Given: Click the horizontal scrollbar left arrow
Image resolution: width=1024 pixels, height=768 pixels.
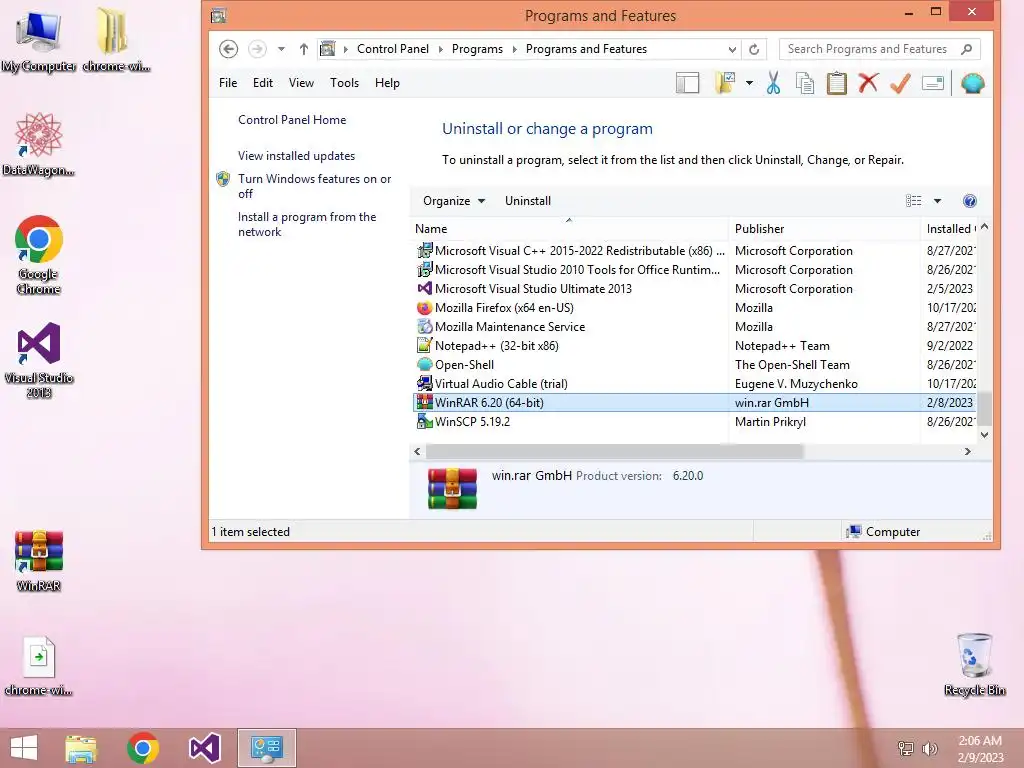Looking at the screenshot, I should tap(417, 451).
